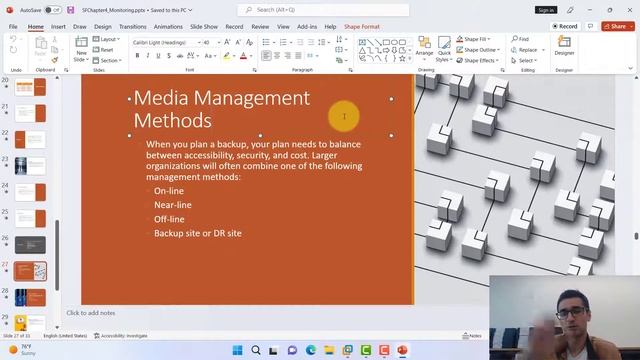Click the slide panel scrollbar thumb
Screen dimensions: 640x360
pyautogui.click(x=57, y=256)
